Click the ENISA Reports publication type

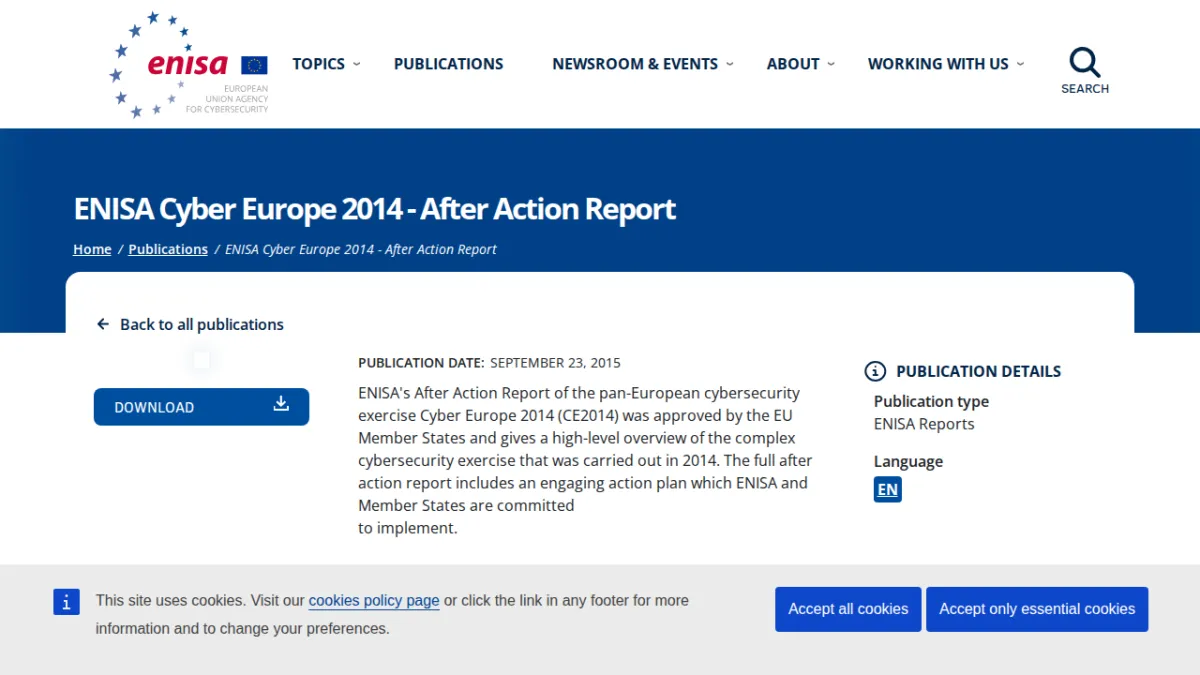[x=924, y=424]
